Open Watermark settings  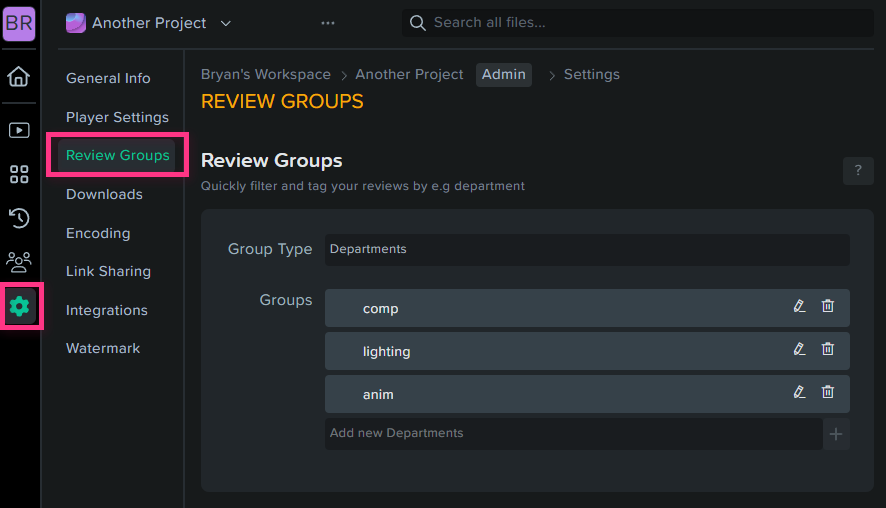[x=103, y=348]
